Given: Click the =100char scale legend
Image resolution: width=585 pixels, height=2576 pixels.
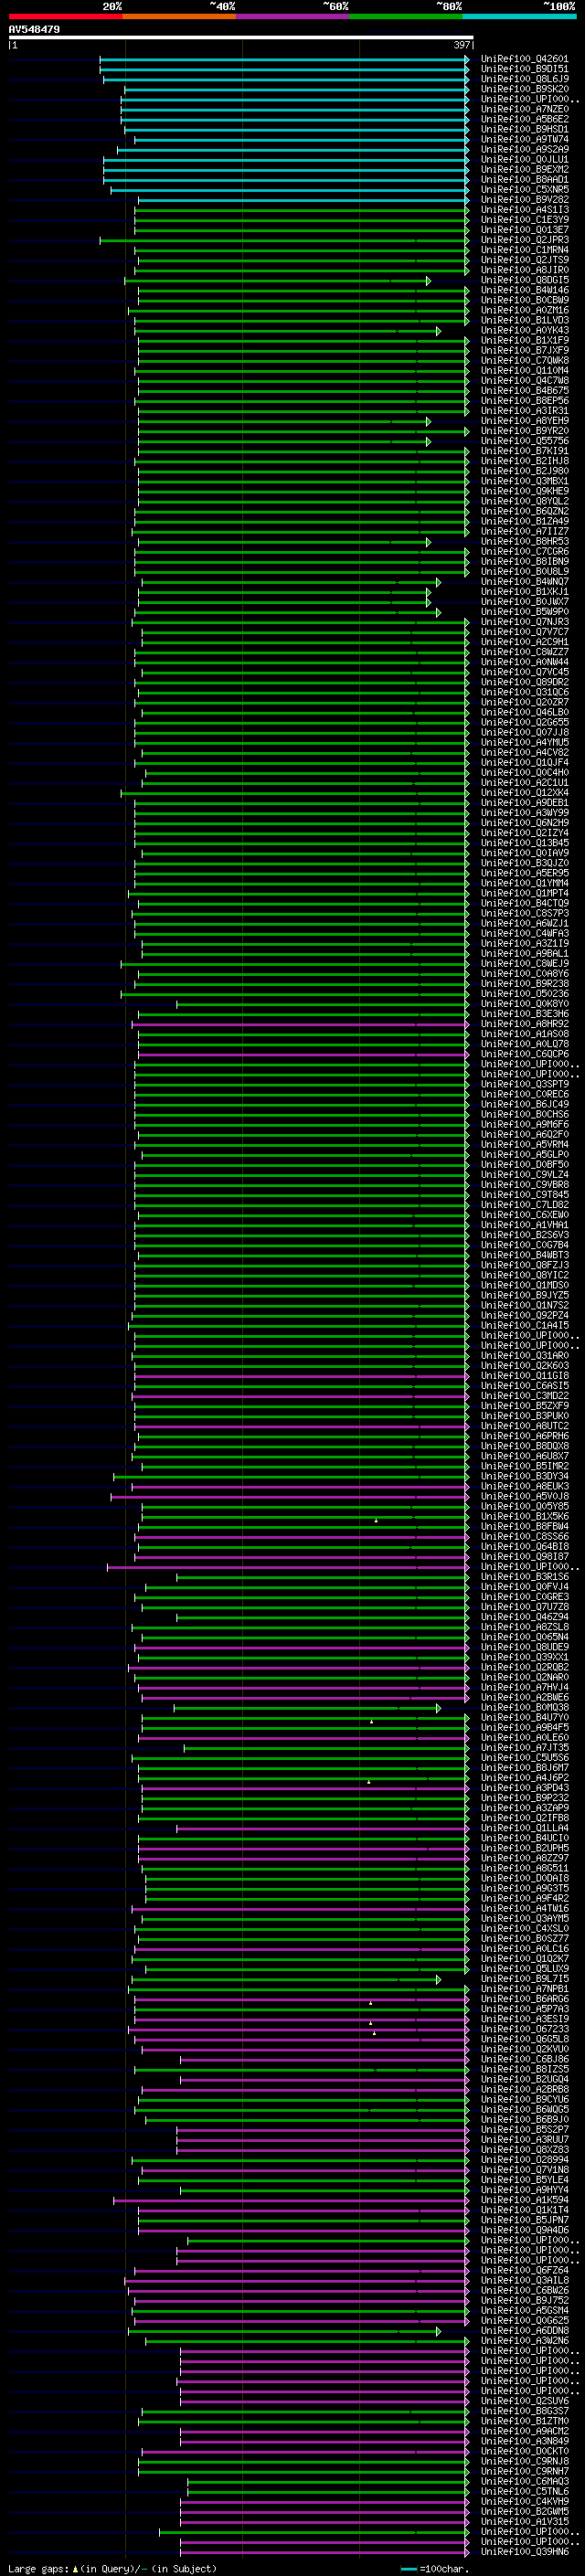Looking at the screenshot, I should pos(434,2568).
